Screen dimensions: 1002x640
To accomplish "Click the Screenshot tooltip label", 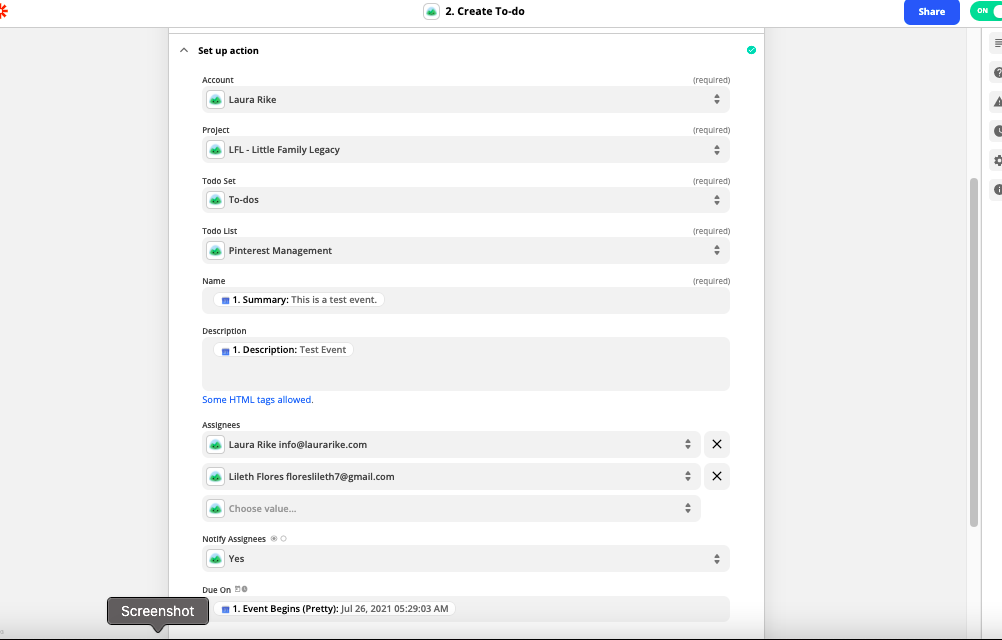I will [x=158, y=611].
